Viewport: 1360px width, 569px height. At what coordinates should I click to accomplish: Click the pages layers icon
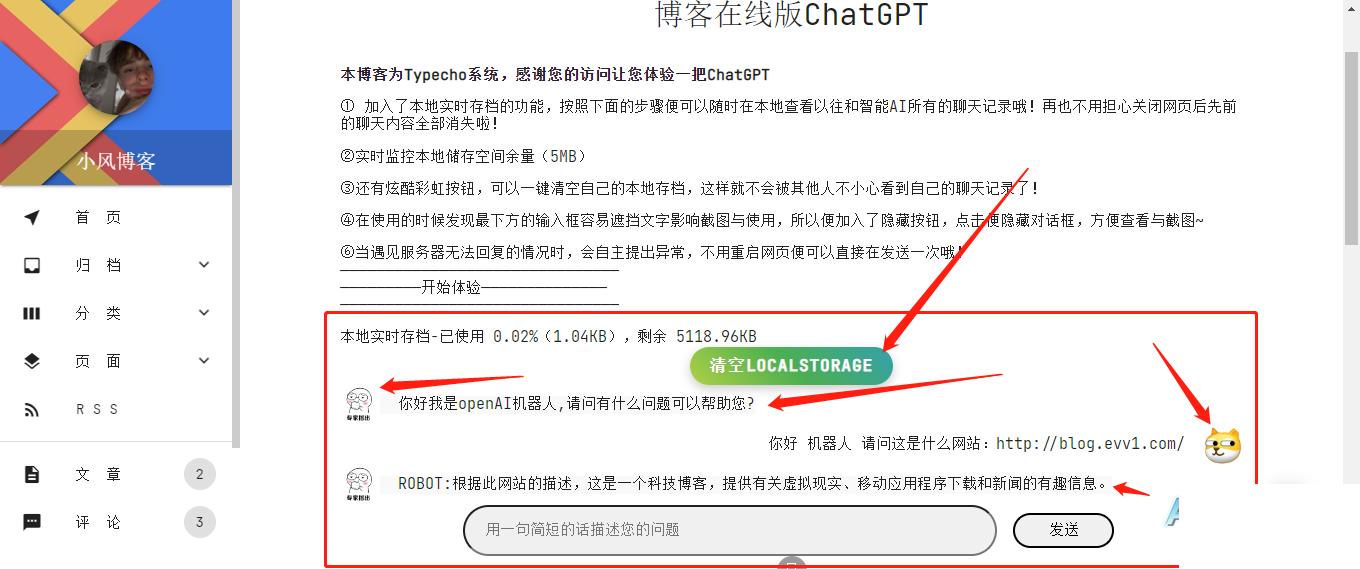[32, 361]
